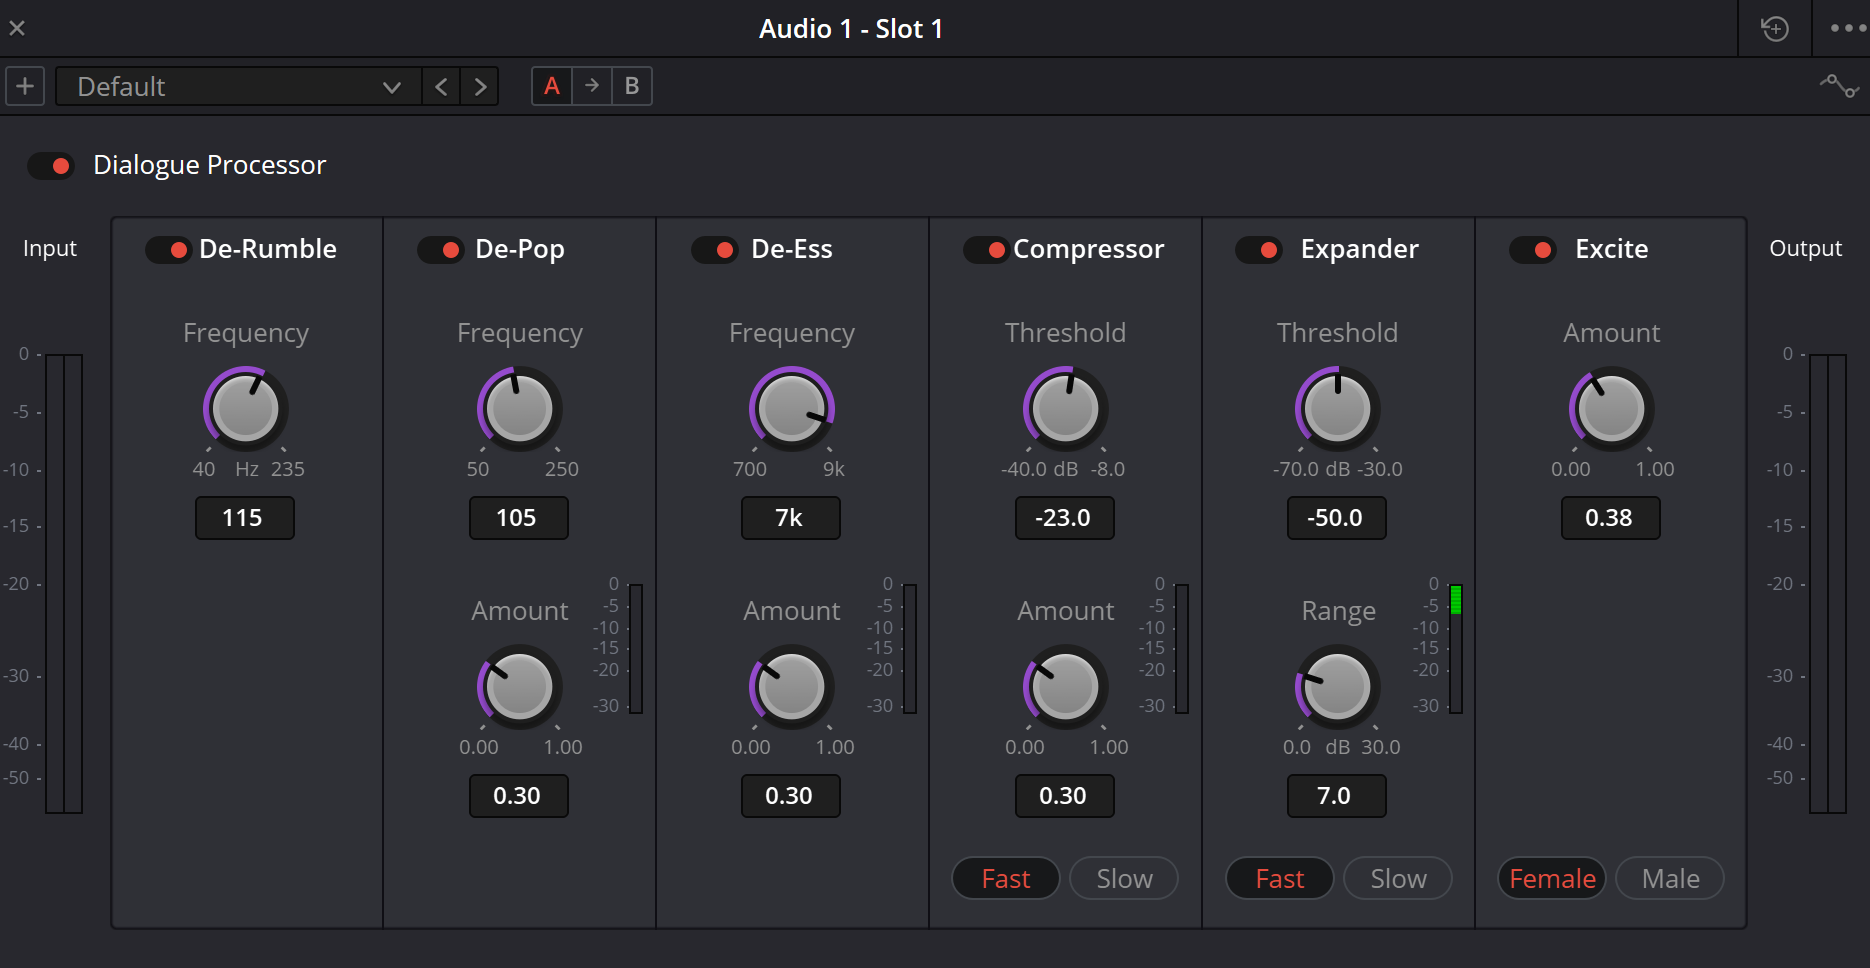Click the De-Ess Frequency knob
The image size is (1870, 968).
click(792, 408)
